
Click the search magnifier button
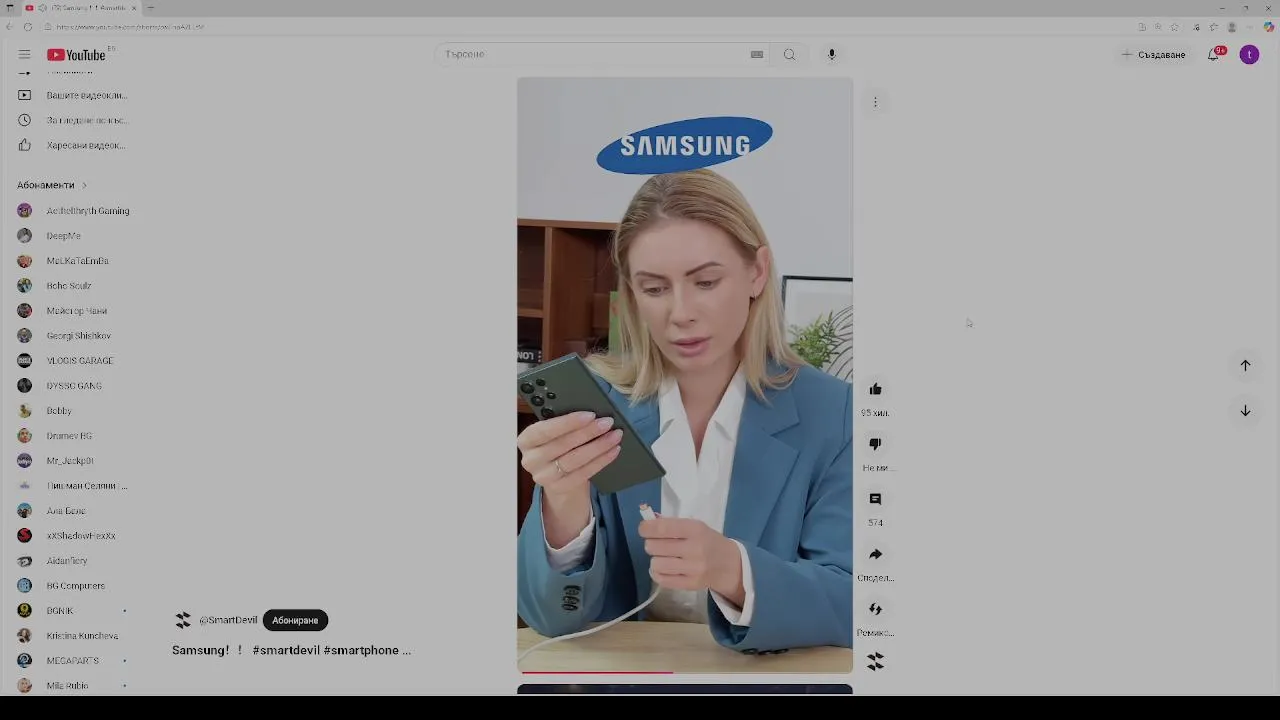pyautogui.click(x=790, y=54)
